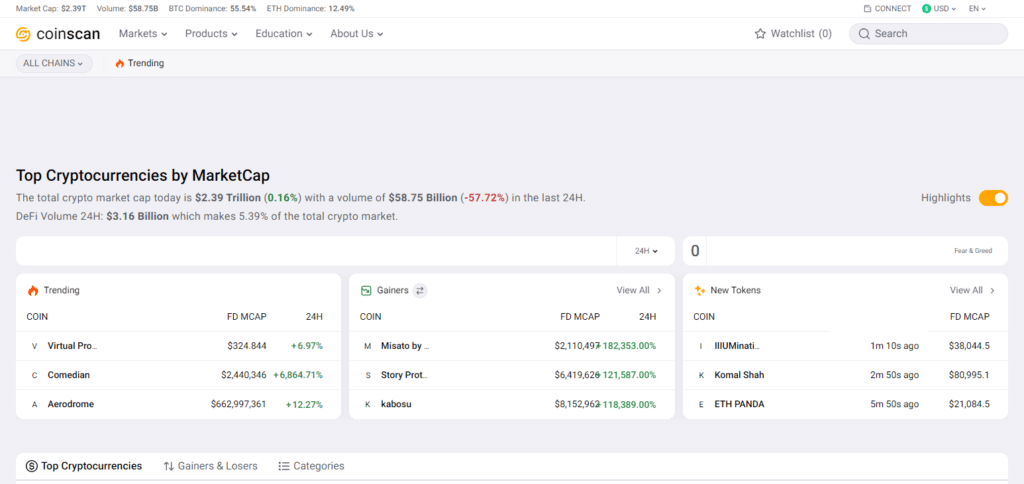This screenshot has height=484, width=1024.
Task: Click the Gainers chart icon
Action: 366,290
